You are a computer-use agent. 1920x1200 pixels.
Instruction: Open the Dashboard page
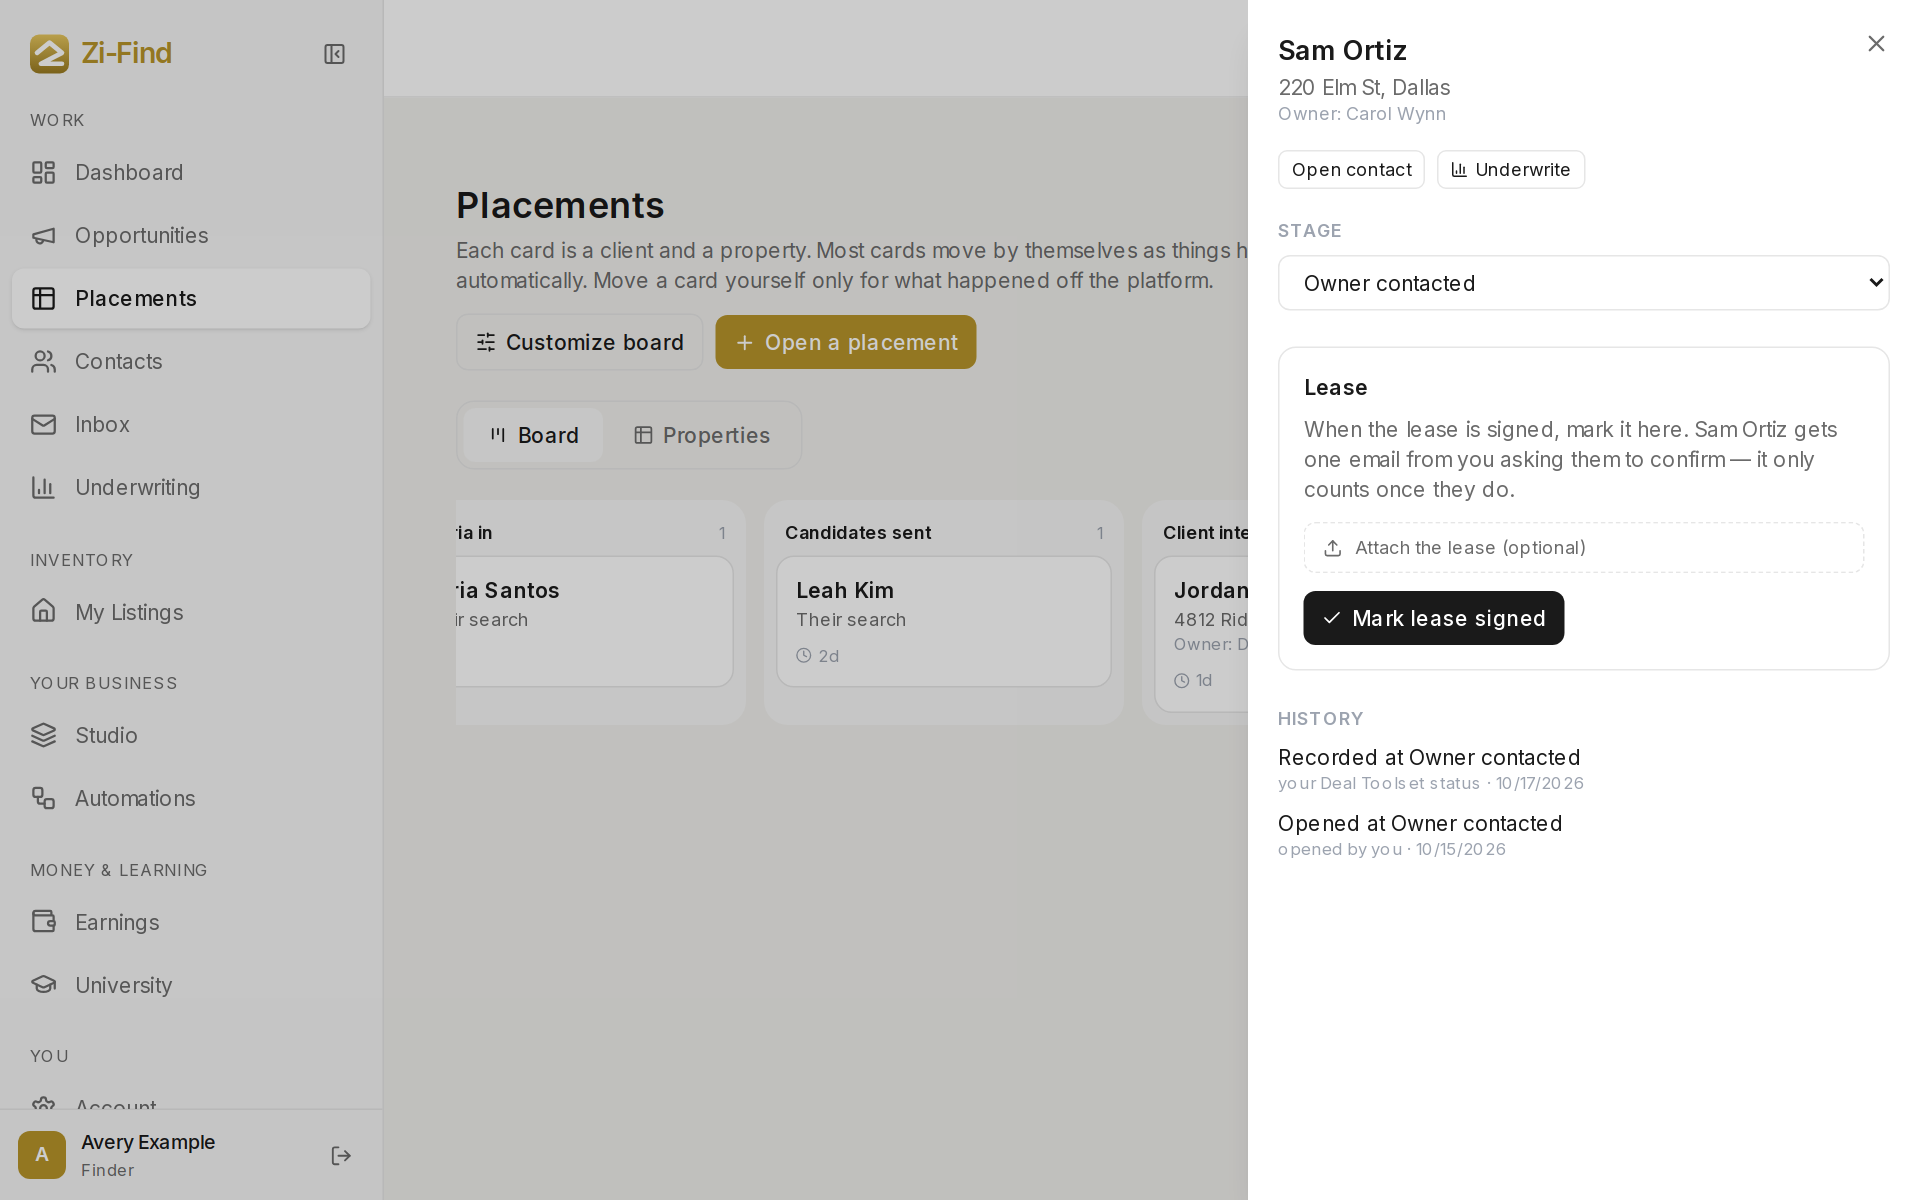point(191,172)
